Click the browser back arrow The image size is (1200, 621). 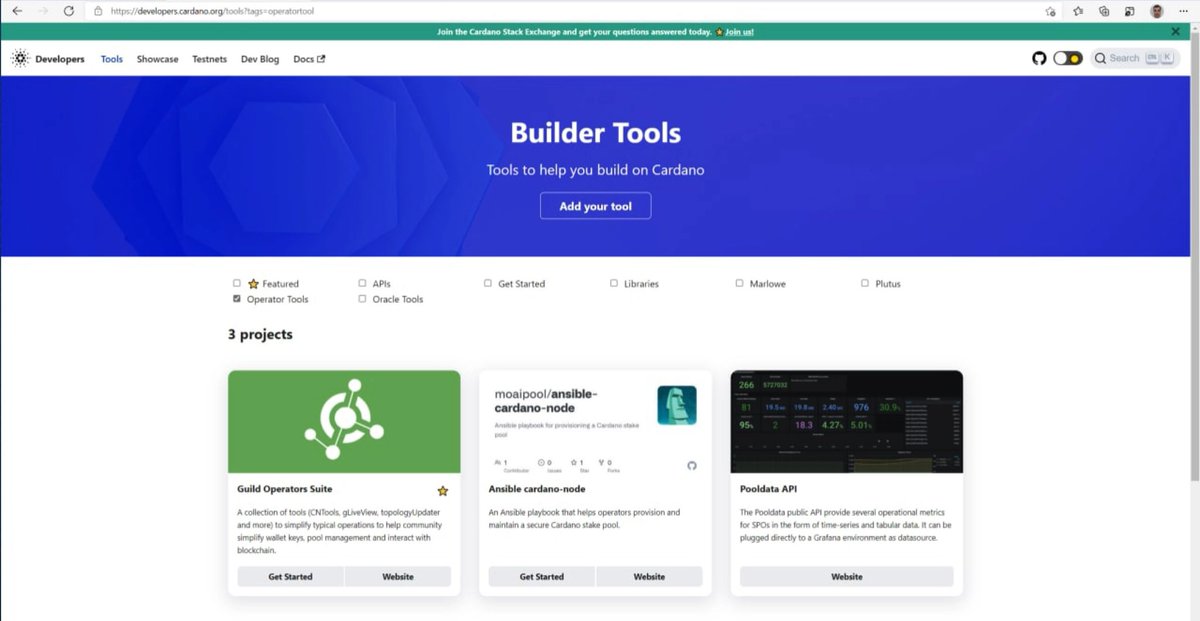[x=17, y=11]
